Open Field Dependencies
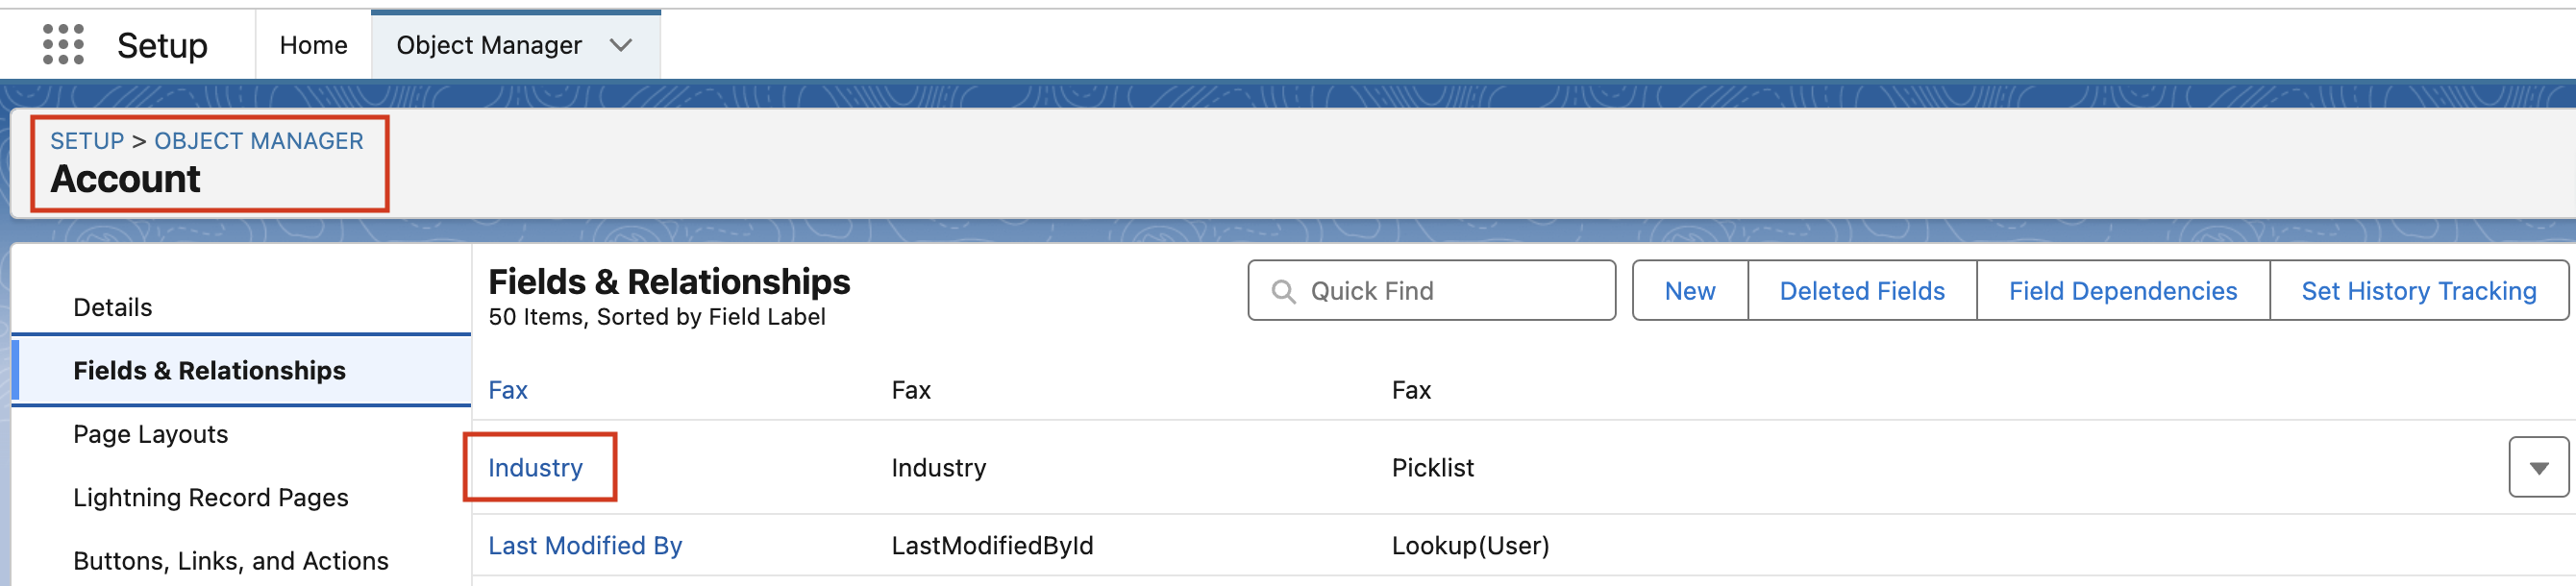The height and width of the screenshot is (586, 2576). (2122, 291)
